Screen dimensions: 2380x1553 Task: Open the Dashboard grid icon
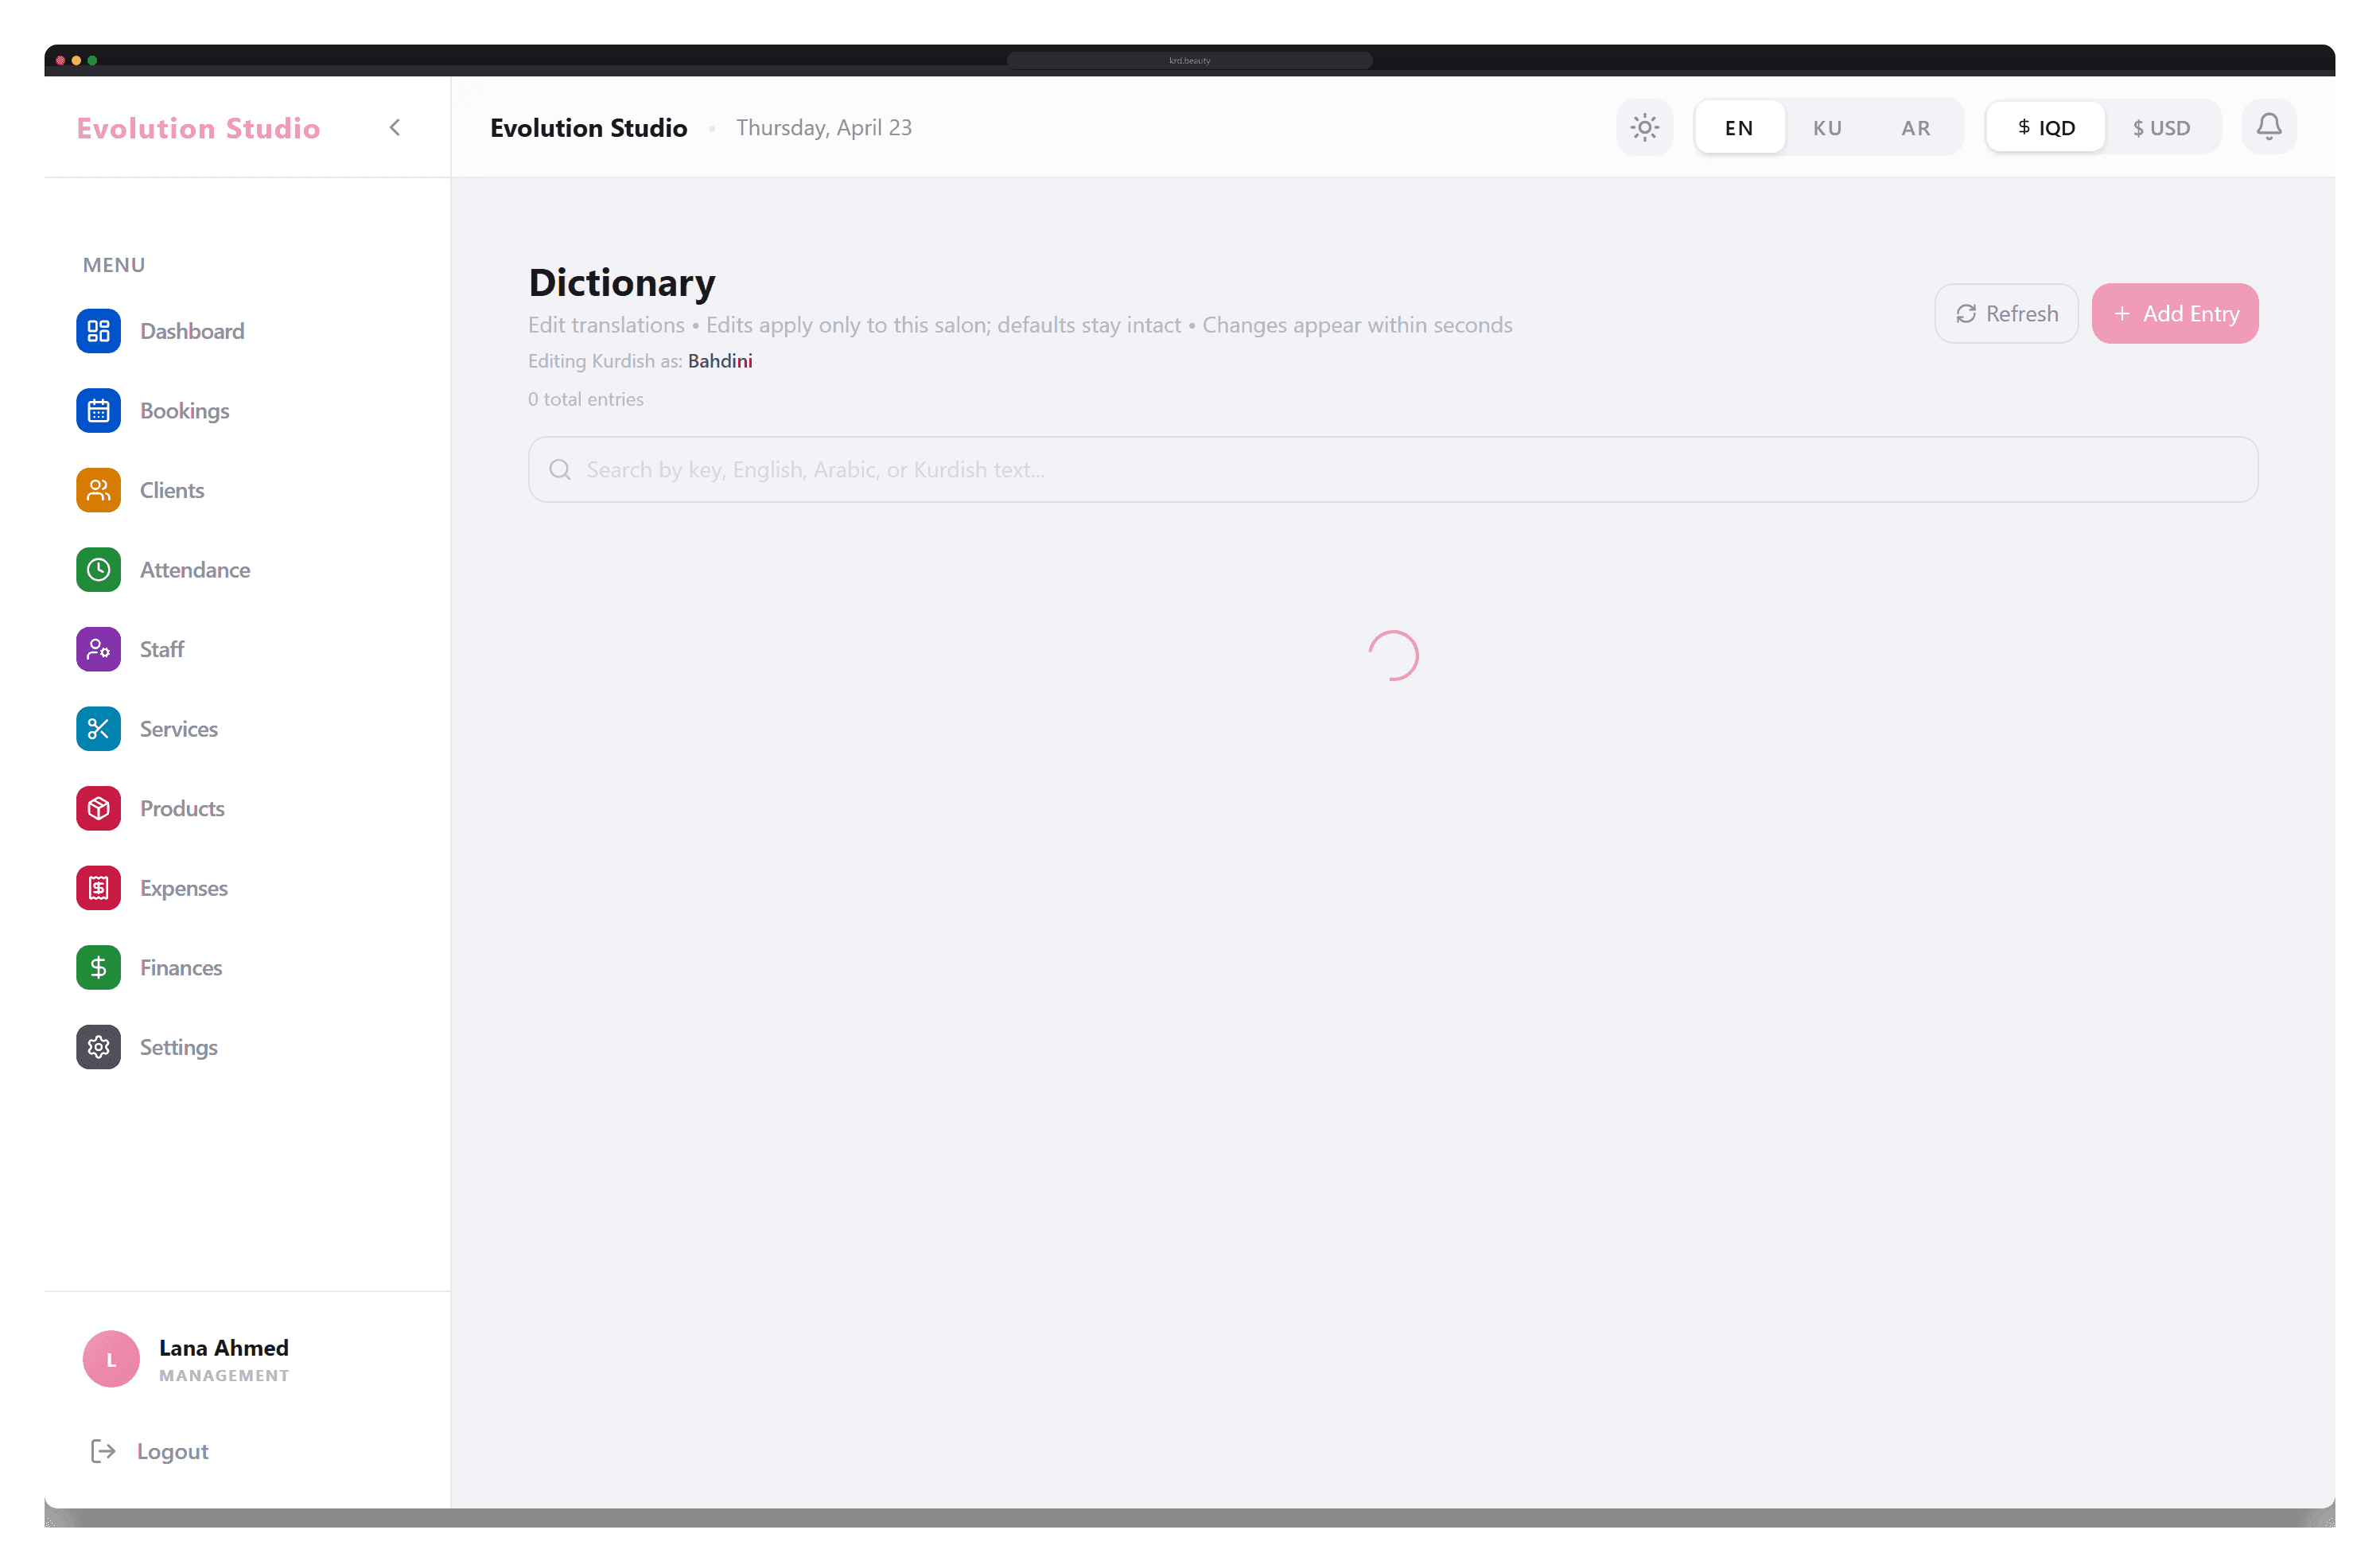[98, 331]
